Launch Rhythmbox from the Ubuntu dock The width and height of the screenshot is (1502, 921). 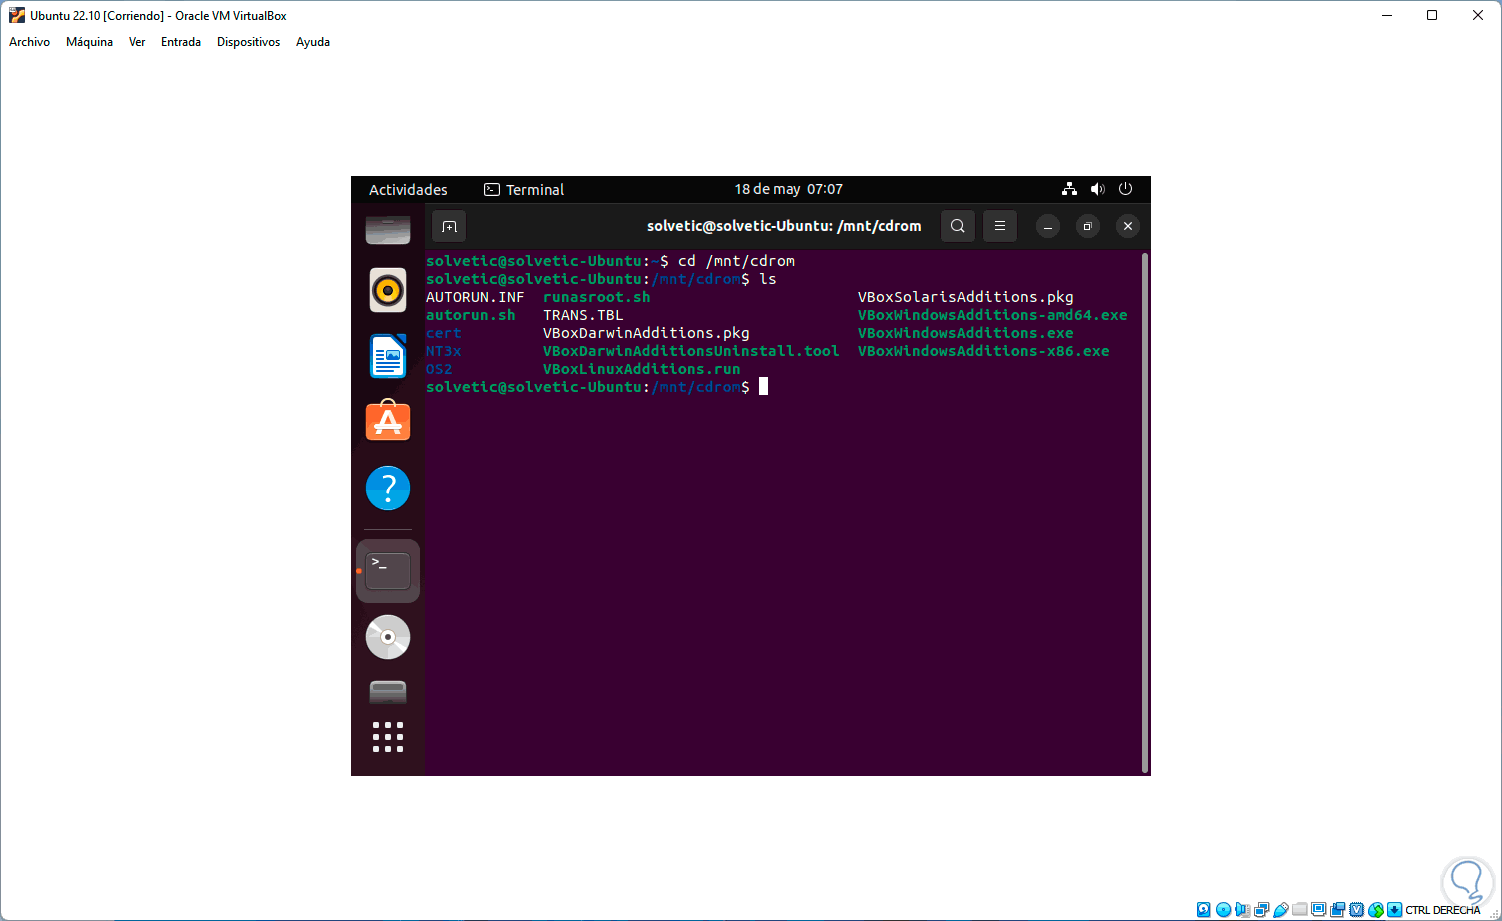(x=388, y=290)
